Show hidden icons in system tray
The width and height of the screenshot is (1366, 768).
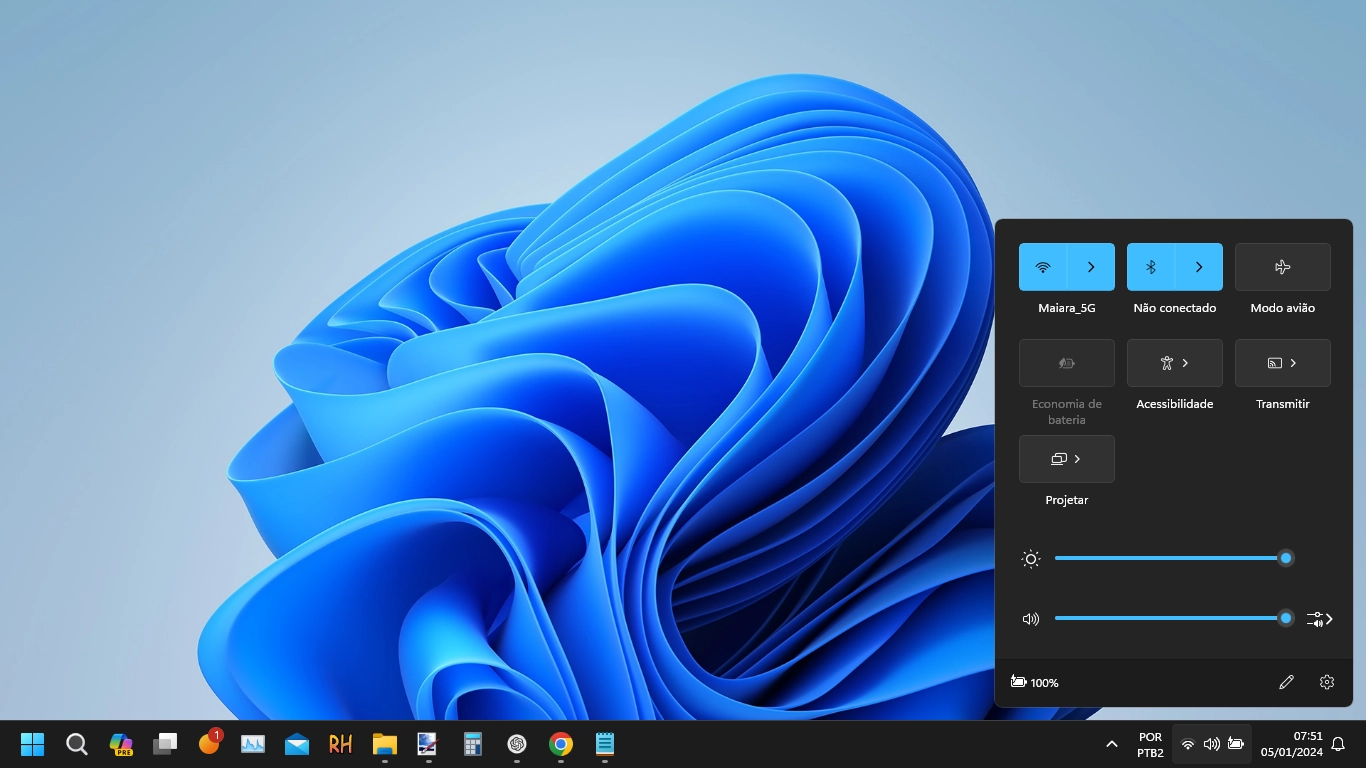tap(1111, 744)
